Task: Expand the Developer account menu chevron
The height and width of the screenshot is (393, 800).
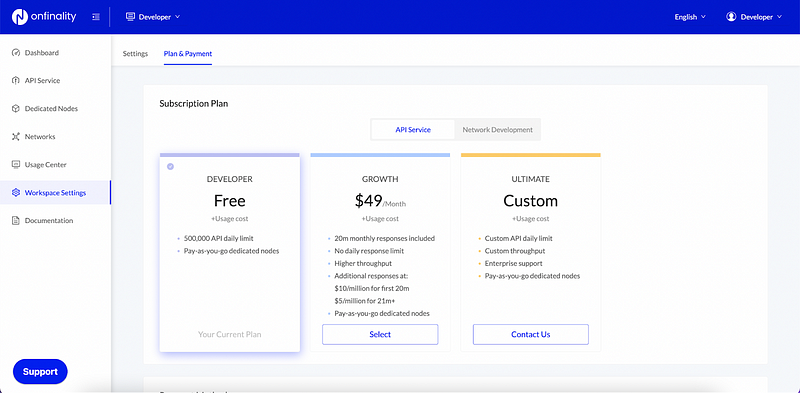Action: pos(779,17)
